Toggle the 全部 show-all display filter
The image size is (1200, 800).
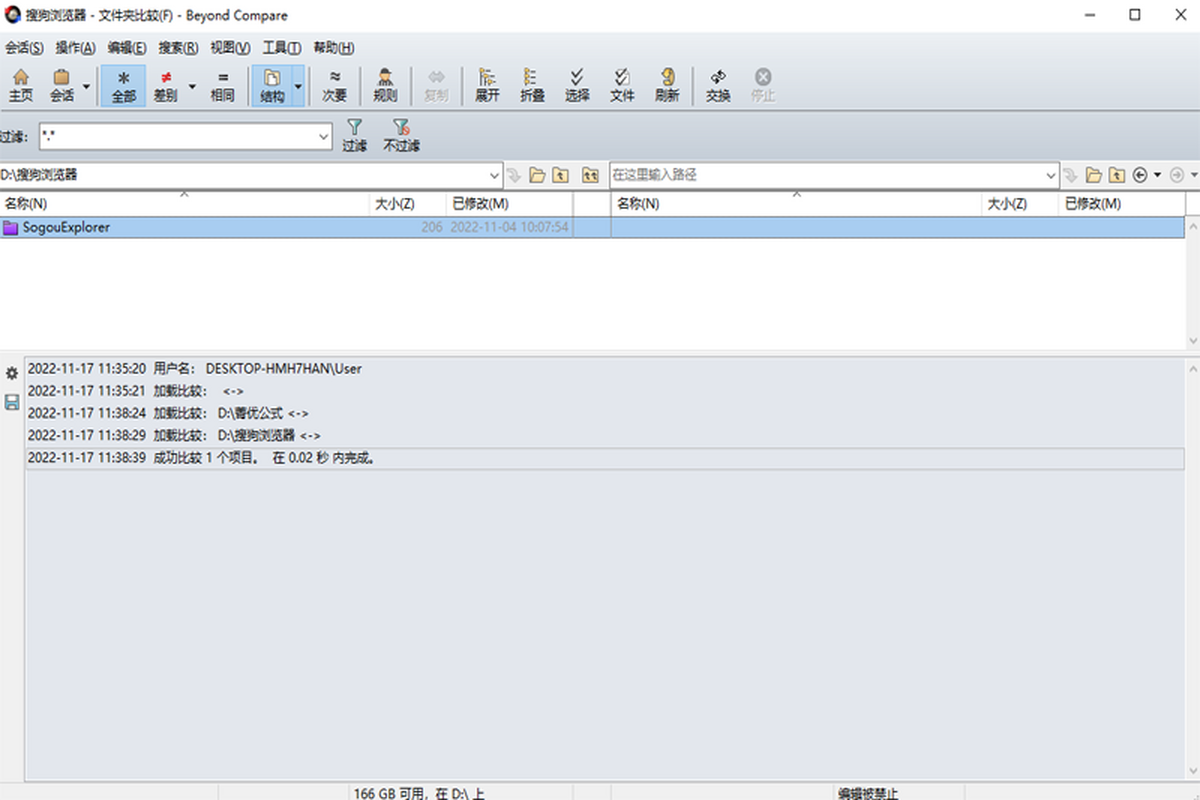tap(123, 85)
